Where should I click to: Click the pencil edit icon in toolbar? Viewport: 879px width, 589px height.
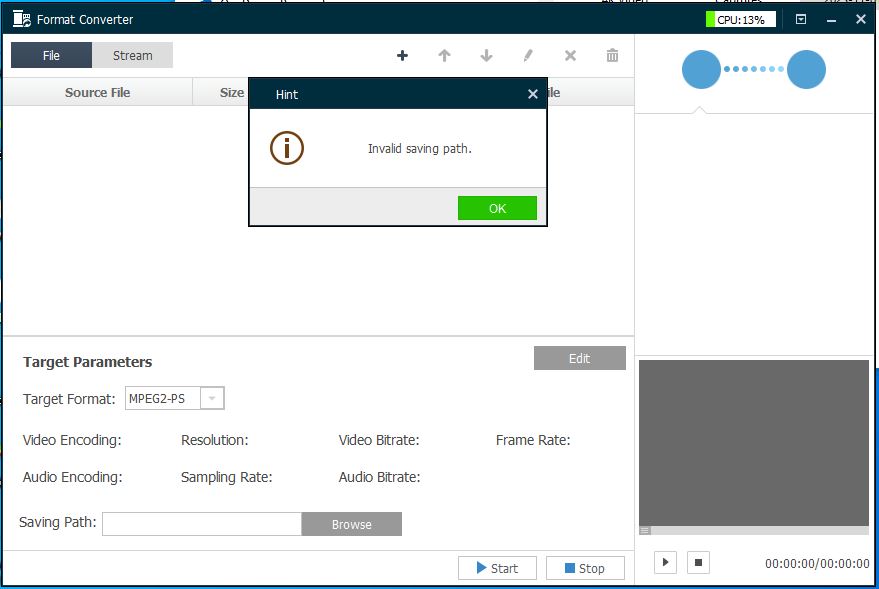pyautogui.click(x=528, y=56)
